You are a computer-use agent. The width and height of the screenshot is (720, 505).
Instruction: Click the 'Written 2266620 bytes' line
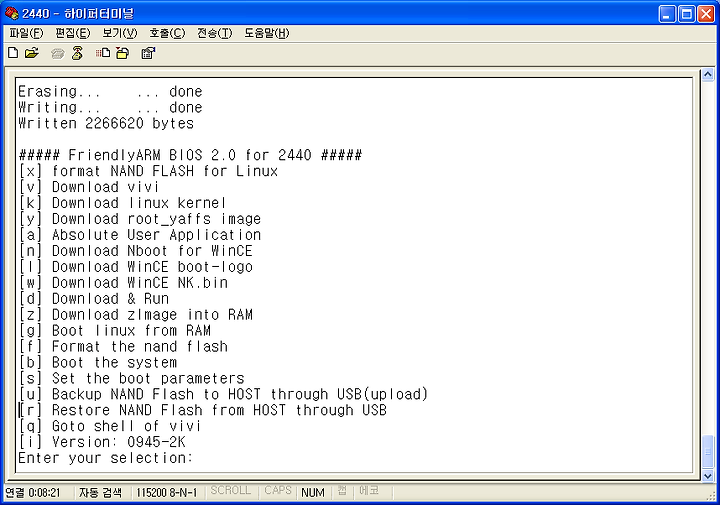[x=106, y=123]
